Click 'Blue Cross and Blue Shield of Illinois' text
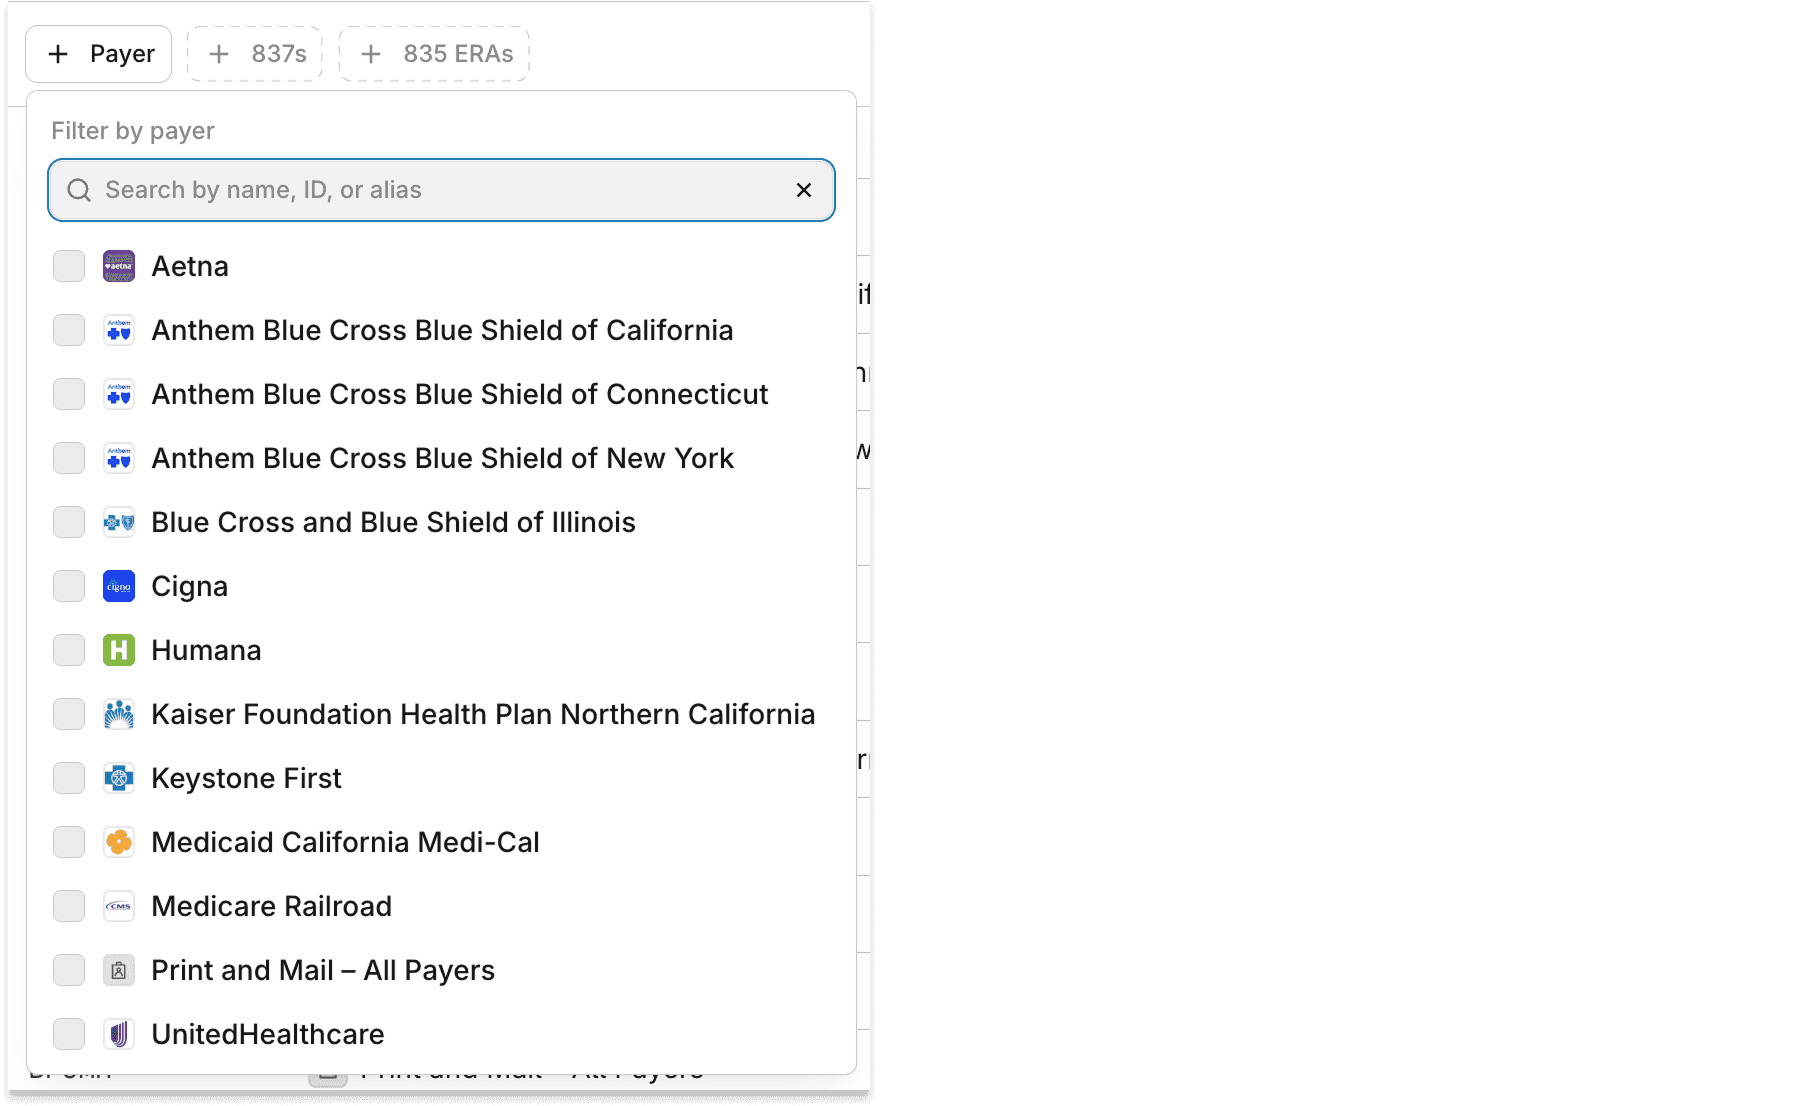The width and height of the screenshot is (1808, 1106). [x=393, y=522]
